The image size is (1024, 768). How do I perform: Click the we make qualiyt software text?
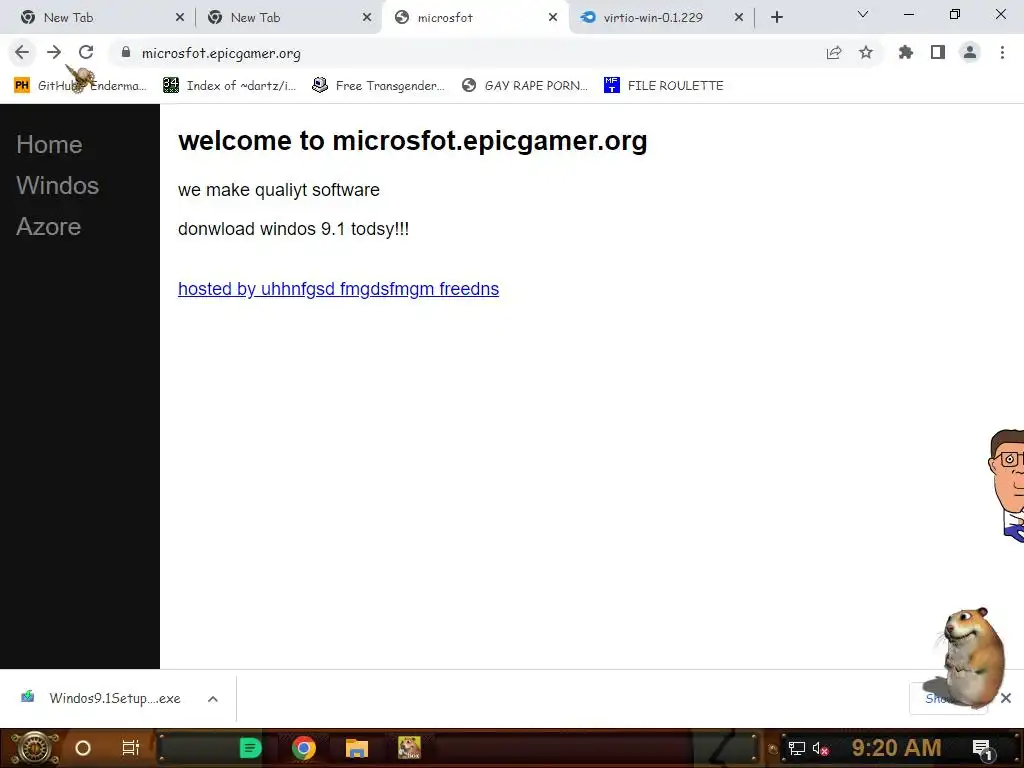(x=279, y=190)
